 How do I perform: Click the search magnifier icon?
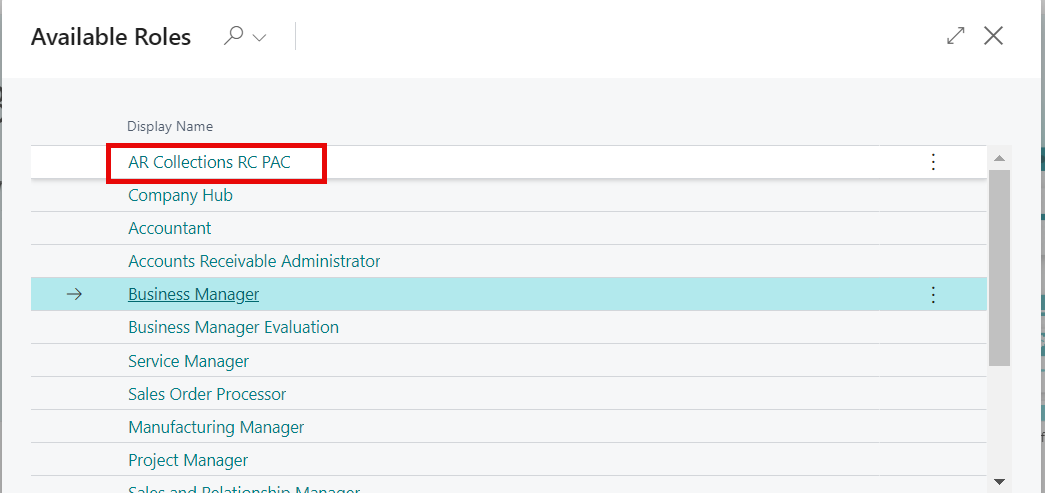click(x=234, y=37)
